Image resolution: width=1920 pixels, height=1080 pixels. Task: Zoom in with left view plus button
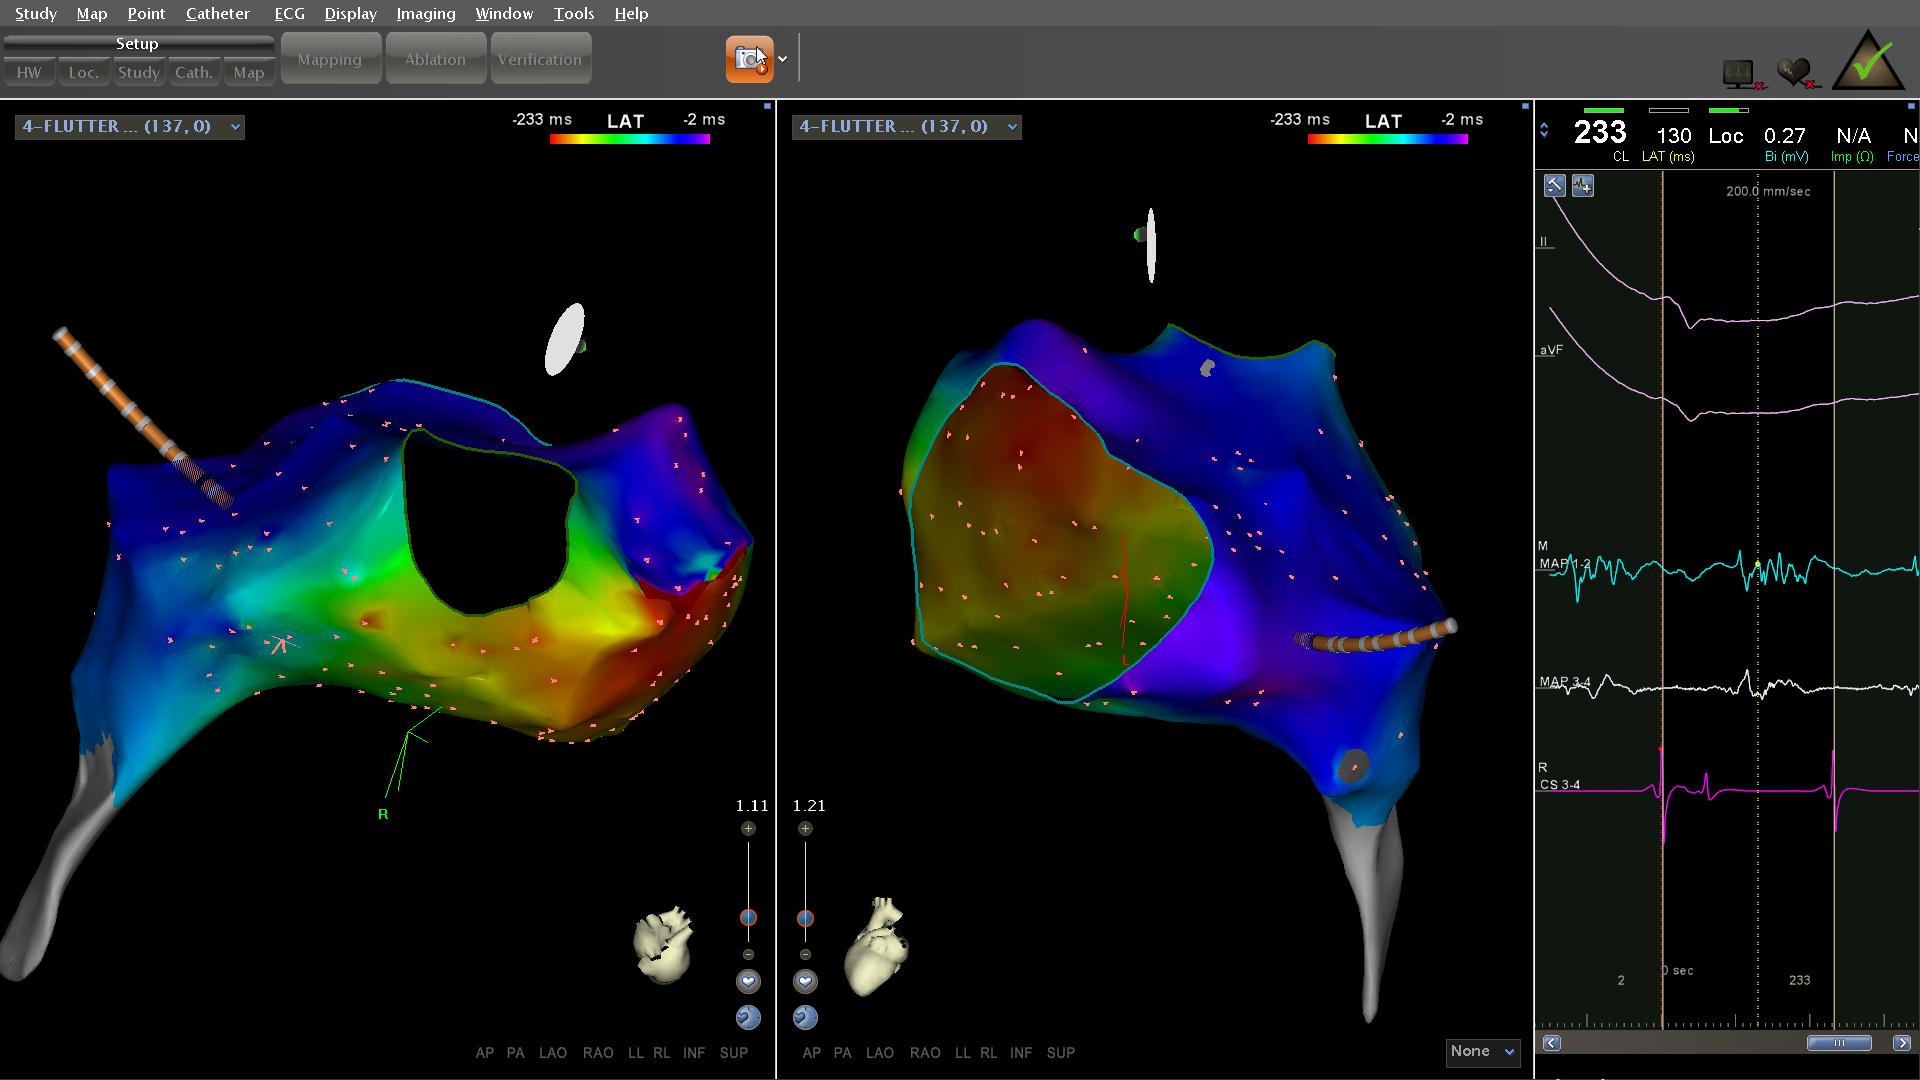point(748,829)
